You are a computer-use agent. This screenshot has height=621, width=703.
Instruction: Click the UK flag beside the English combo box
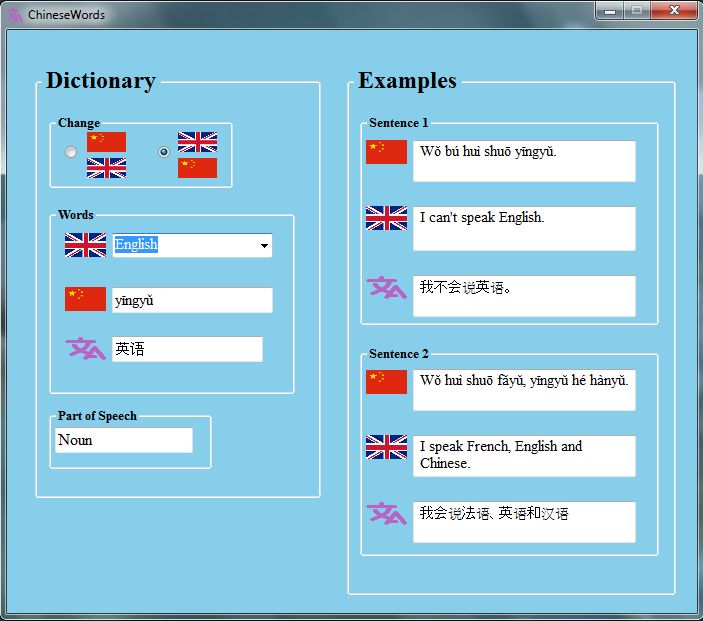point(85,245)
